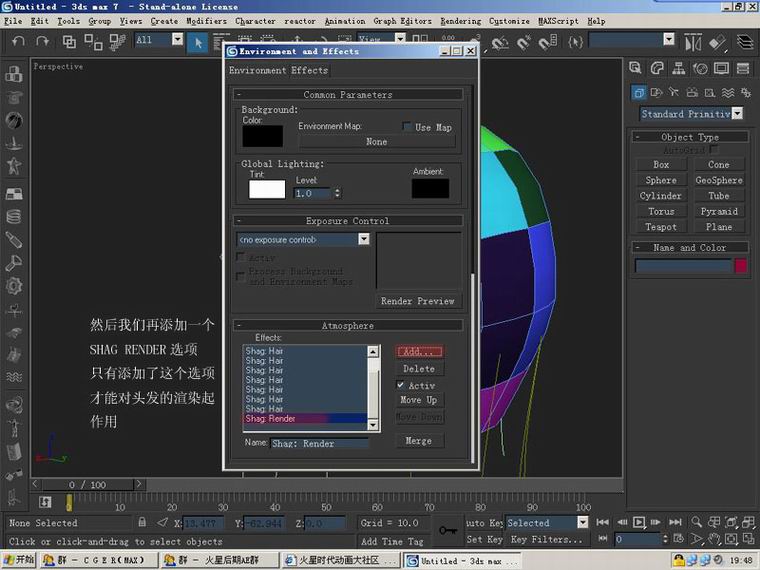
Task: Open the Modify command panel tab
Action: click(657, 68)
